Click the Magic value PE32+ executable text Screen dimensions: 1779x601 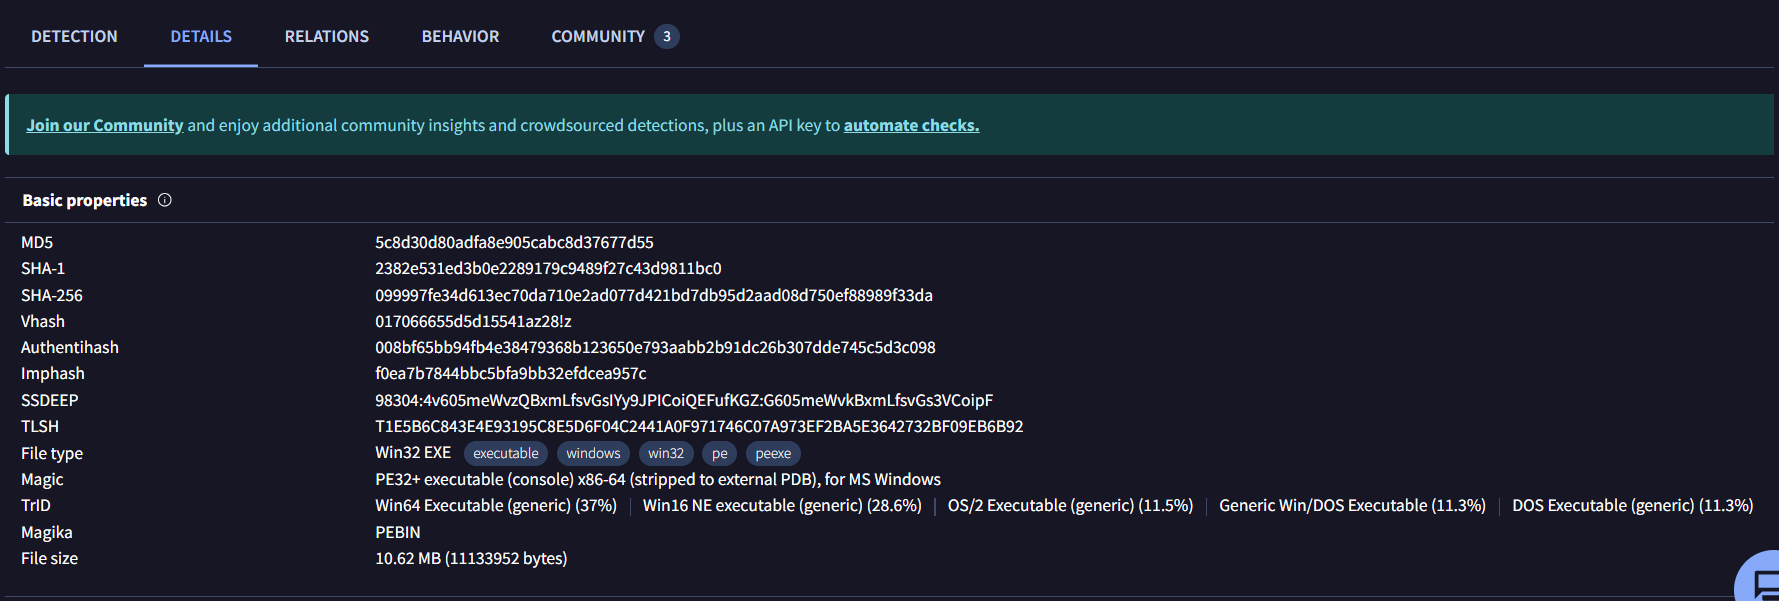658,479
